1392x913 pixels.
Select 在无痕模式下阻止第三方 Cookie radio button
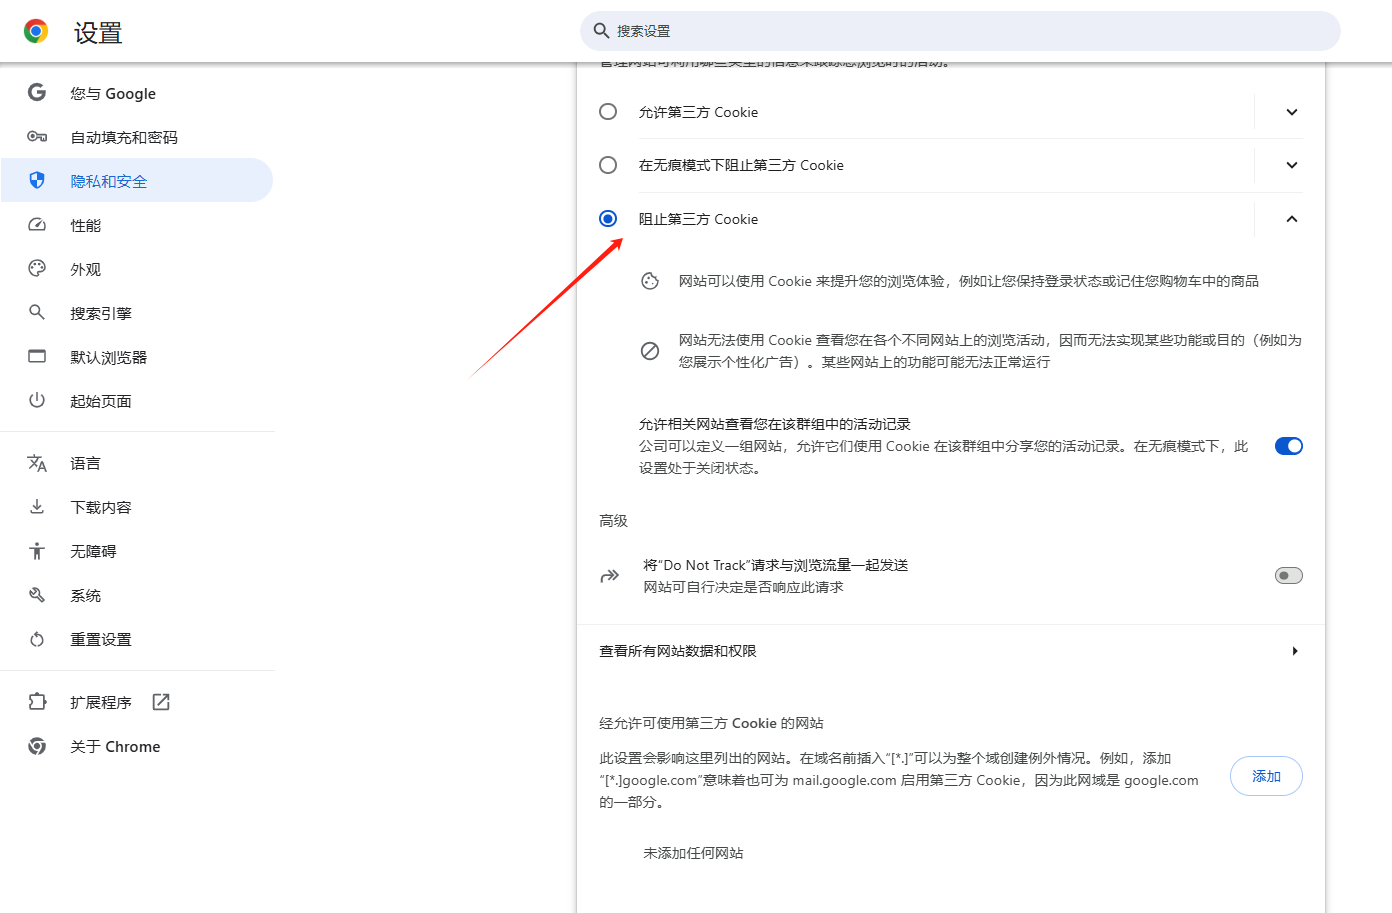coord(608,165)
